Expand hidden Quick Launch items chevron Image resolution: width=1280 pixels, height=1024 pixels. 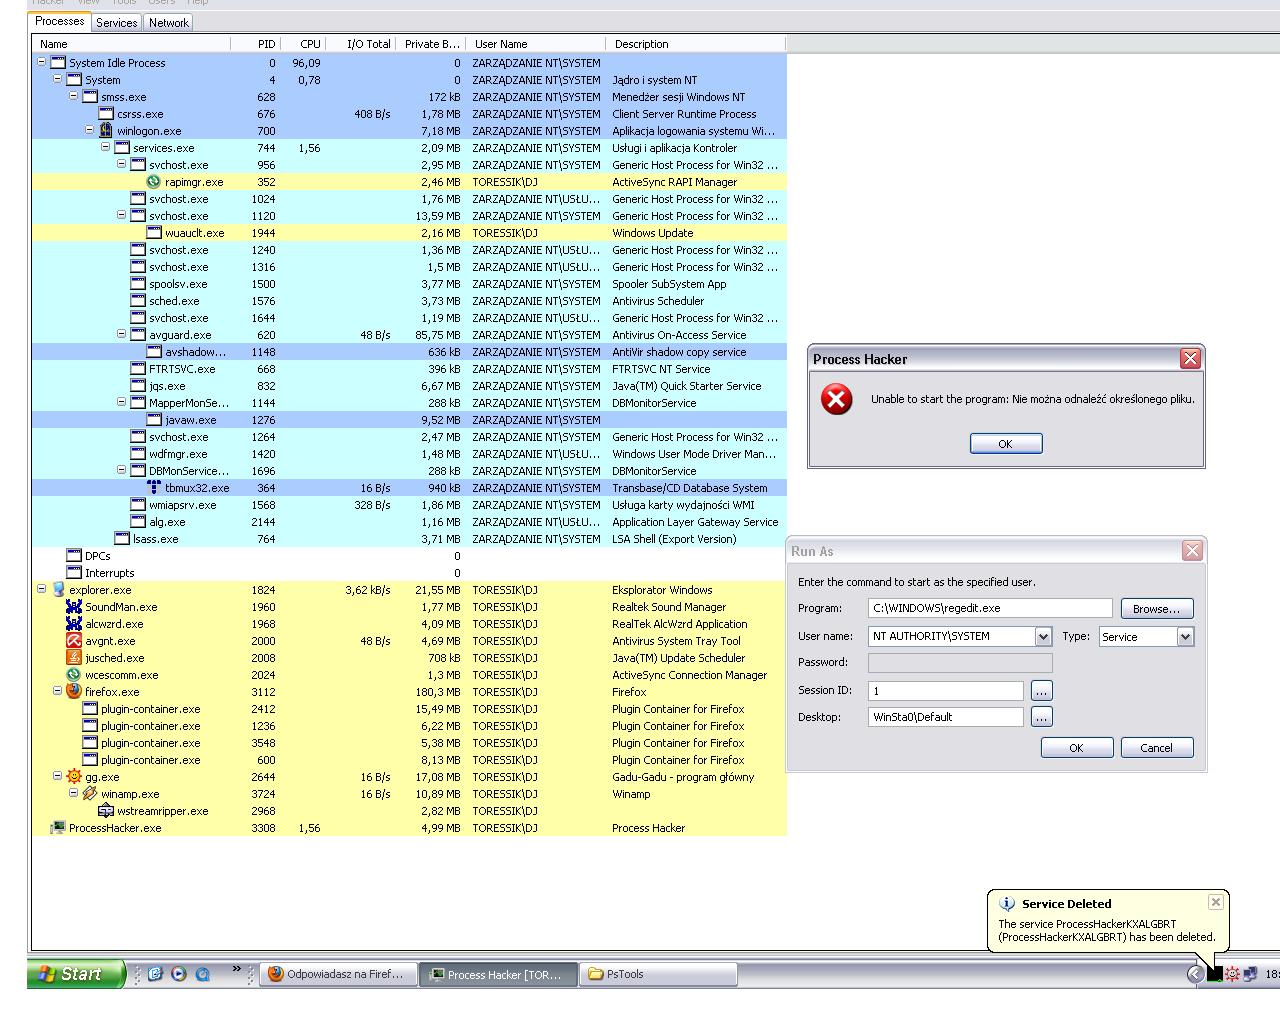tap(237, 968)
